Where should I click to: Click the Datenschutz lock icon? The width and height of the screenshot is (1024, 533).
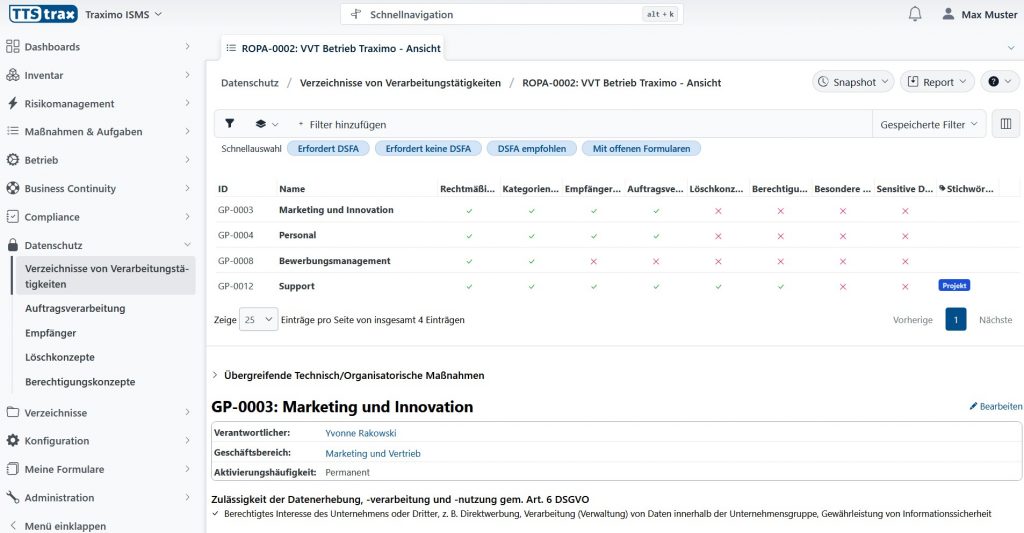coord(12,245)
